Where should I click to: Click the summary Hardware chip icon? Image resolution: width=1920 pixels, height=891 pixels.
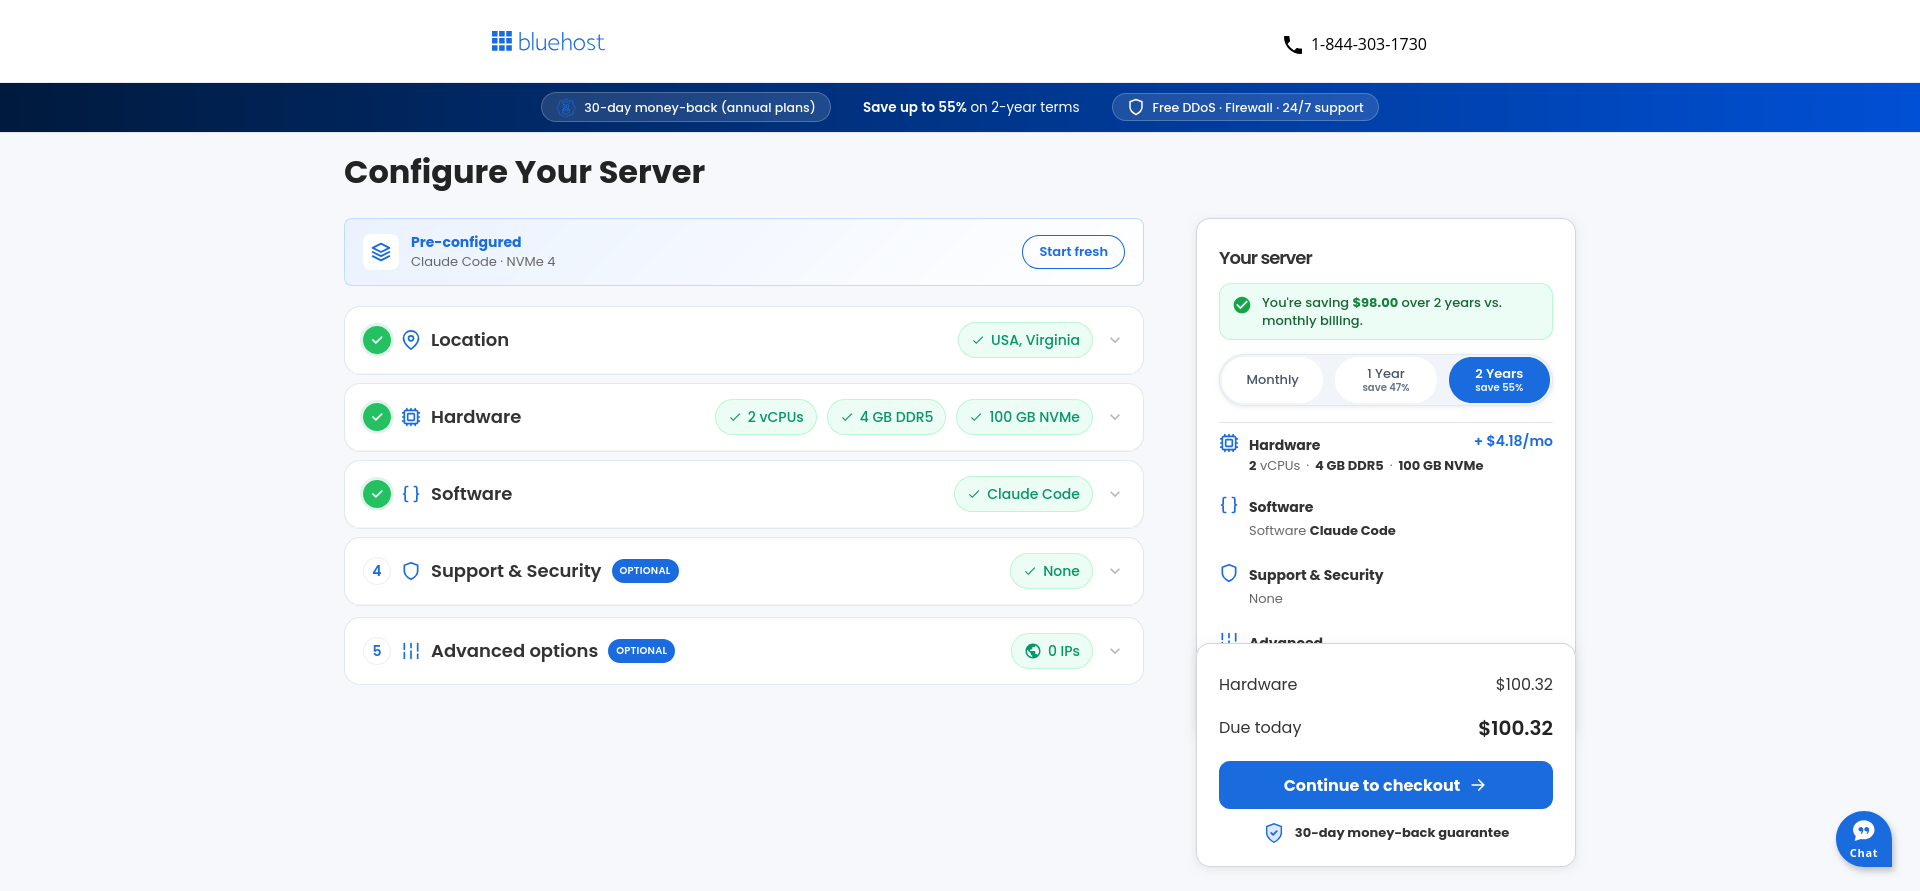1229,443
